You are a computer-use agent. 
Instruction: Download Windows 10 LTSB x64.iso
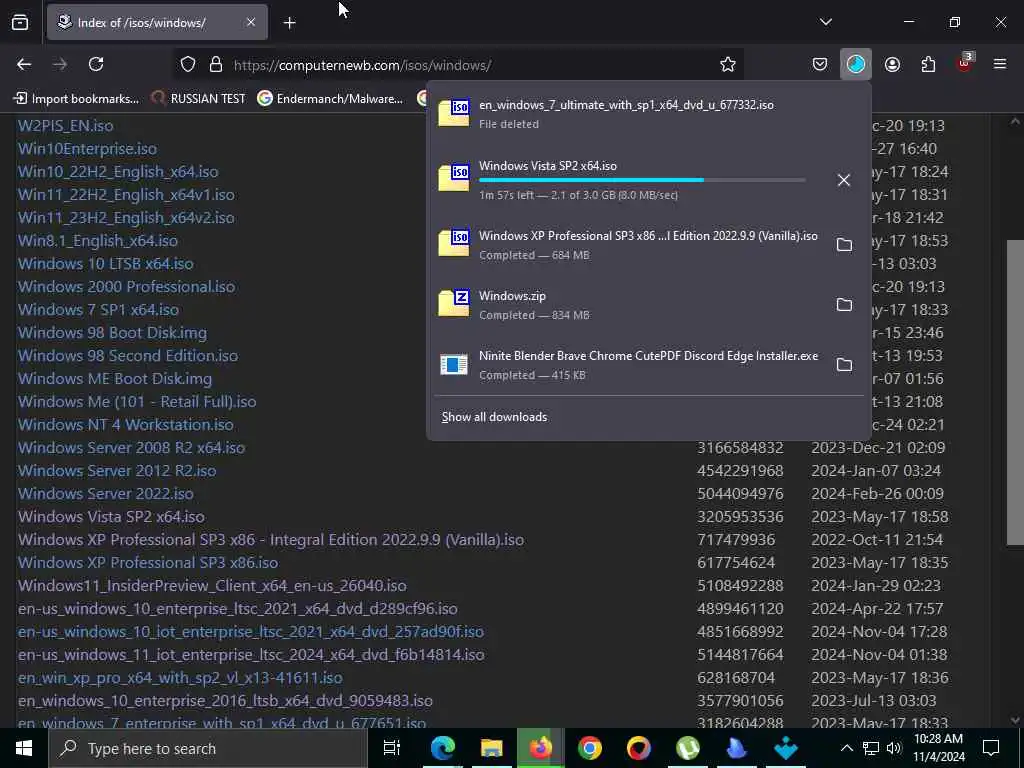coord(106,264)
